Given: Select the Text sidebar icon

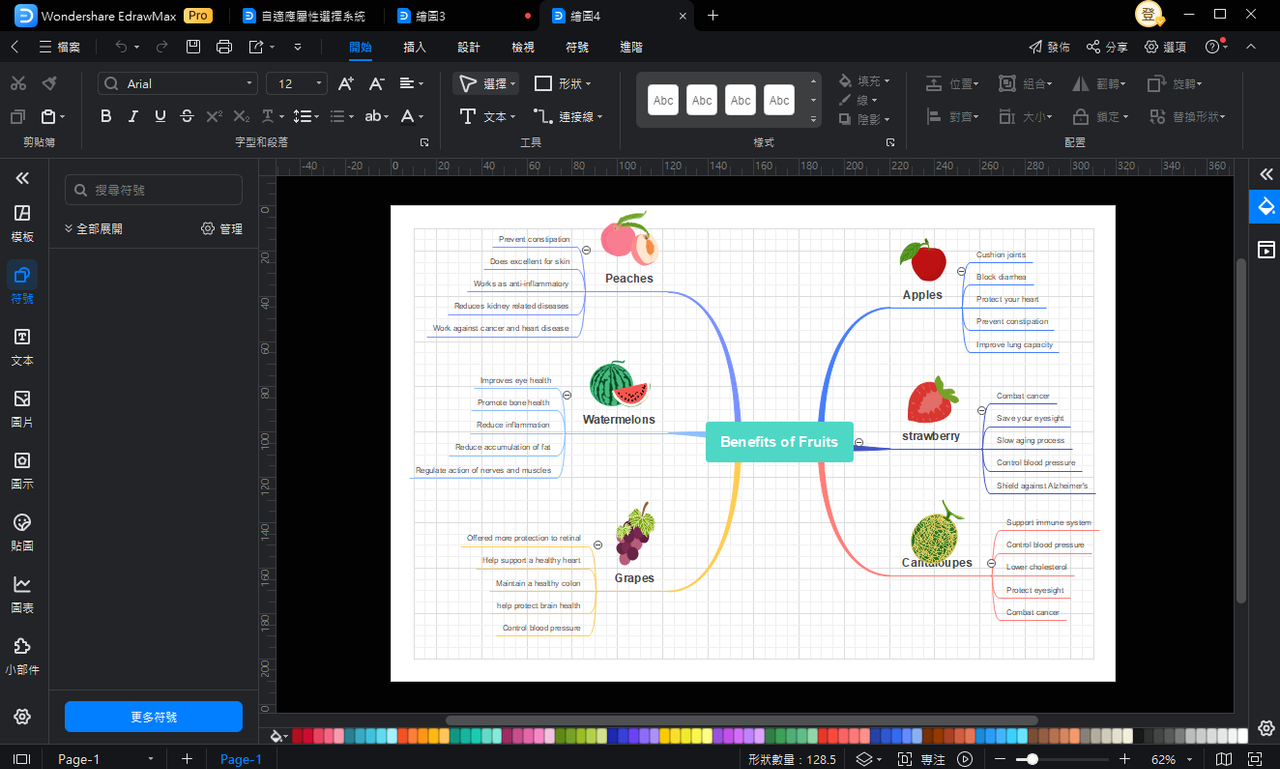Looking at the screenshot, I should 22,347.
